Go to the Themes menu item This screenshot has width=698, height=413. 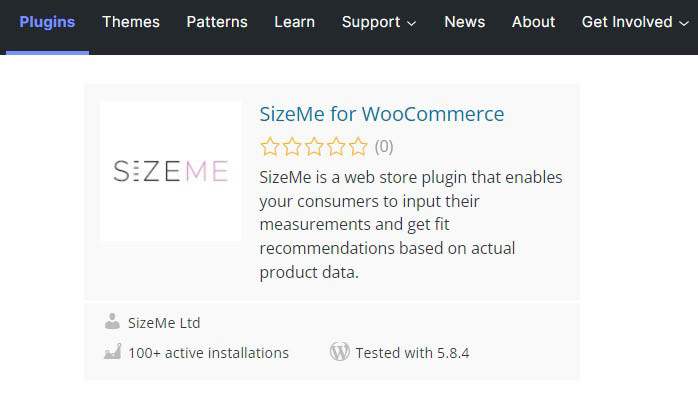pyautogui.click(x=130, y=22)
